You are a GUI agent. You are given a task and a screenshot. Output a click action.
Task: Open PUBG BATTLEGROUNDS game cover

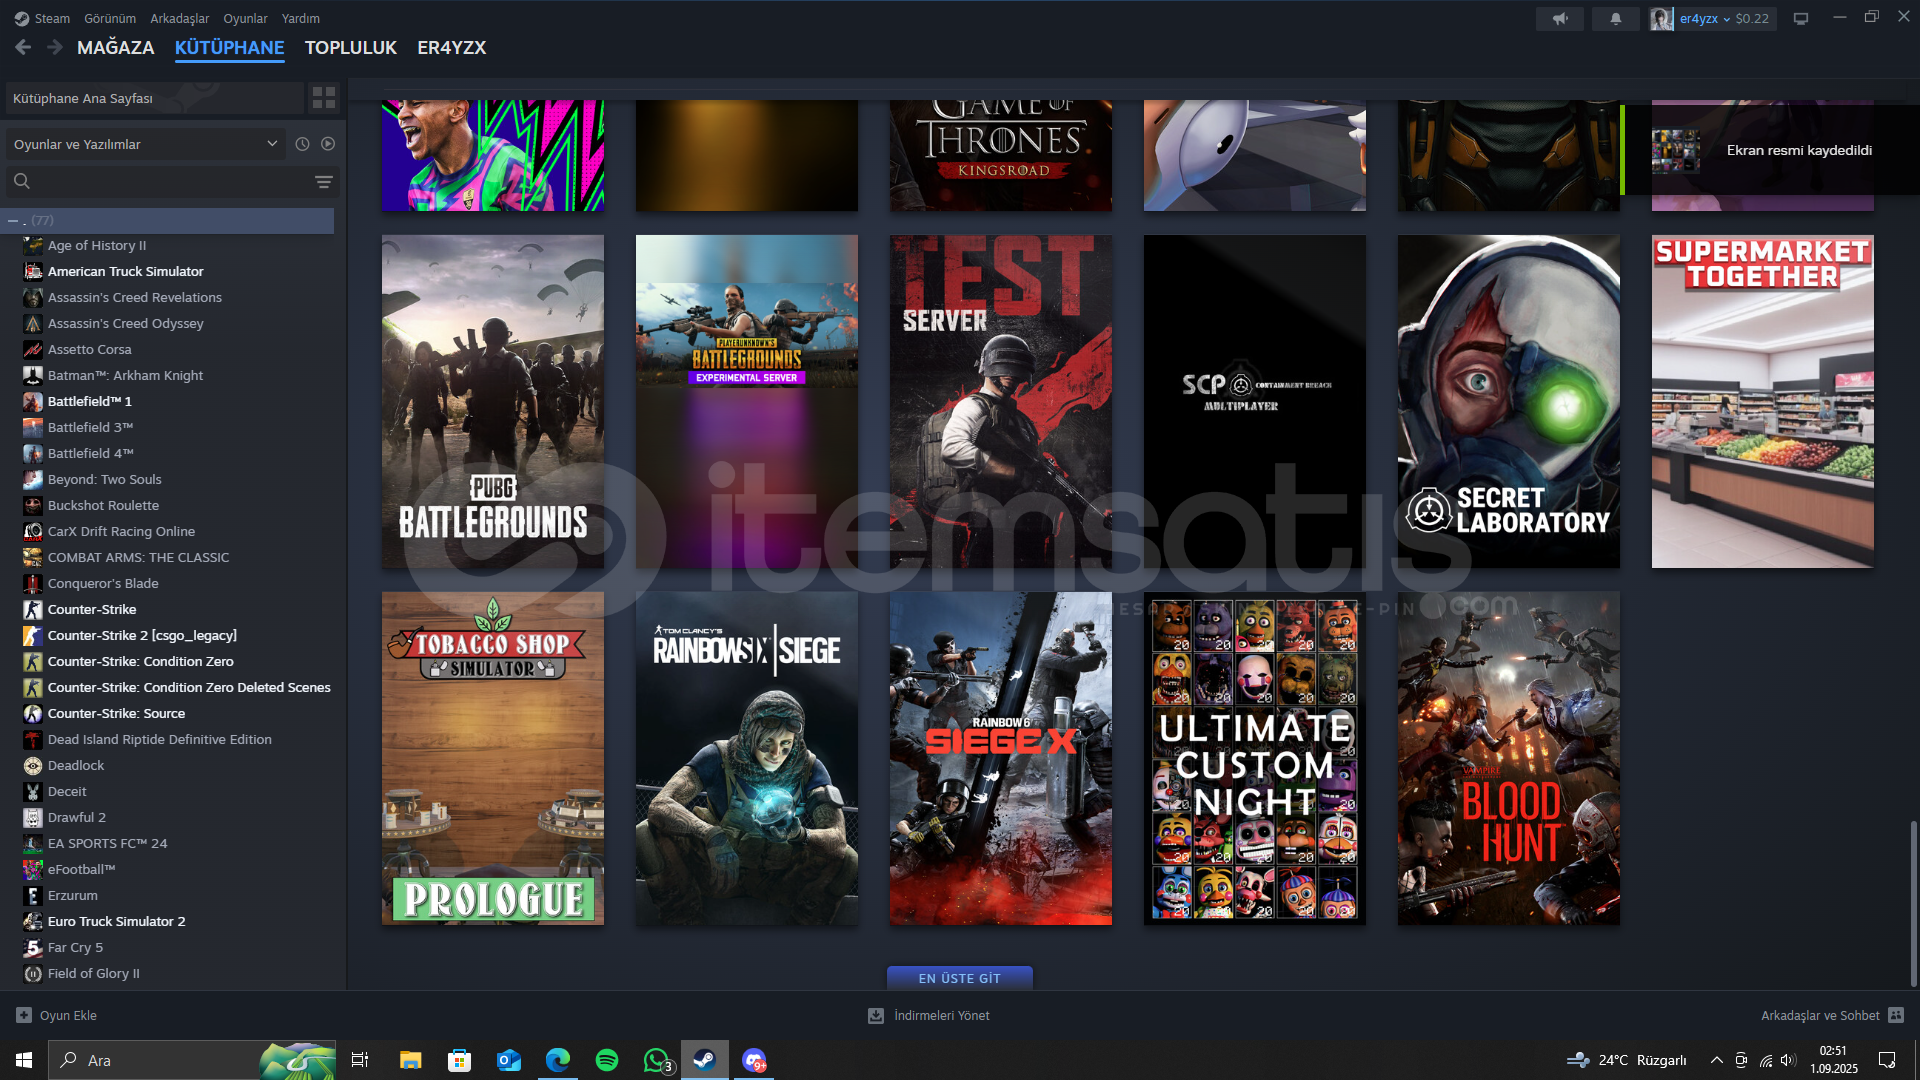(493, 401)
